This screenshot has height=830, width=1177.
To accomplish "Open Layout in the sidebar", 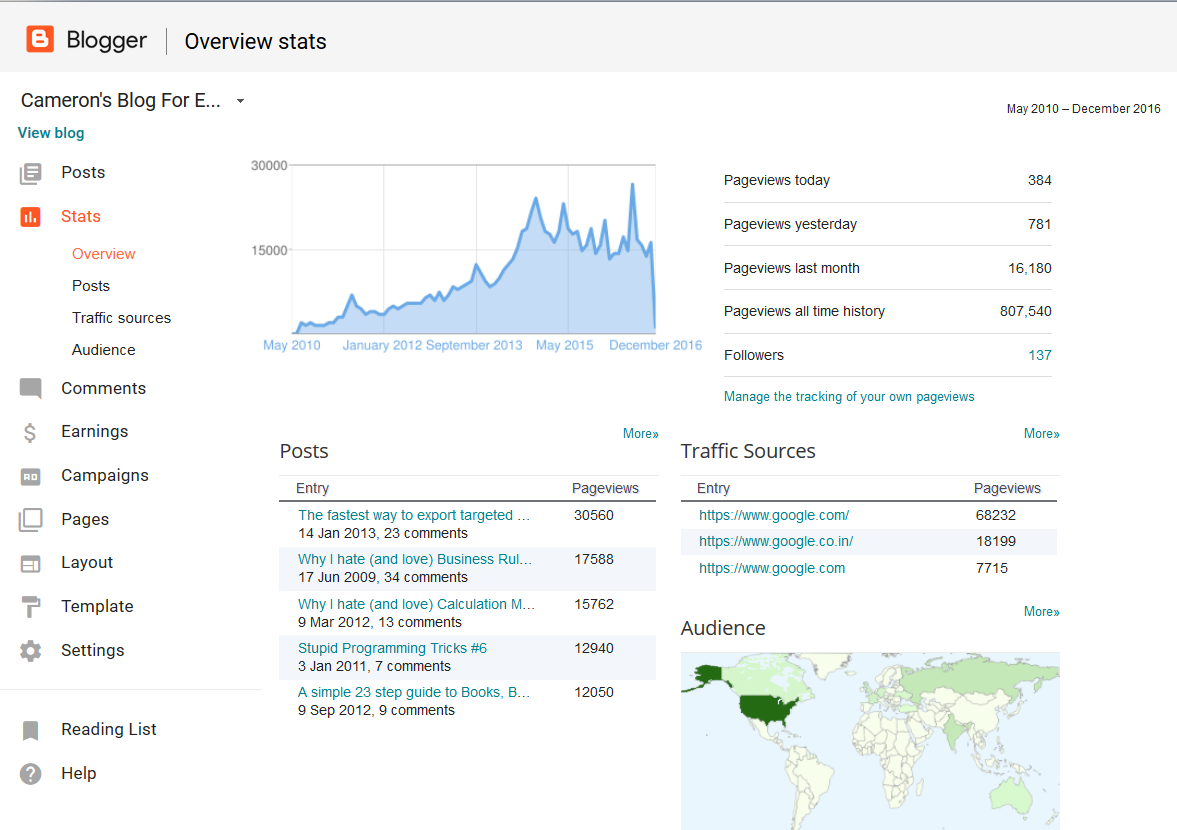I will pyautogui.click(x=87, y=563).
